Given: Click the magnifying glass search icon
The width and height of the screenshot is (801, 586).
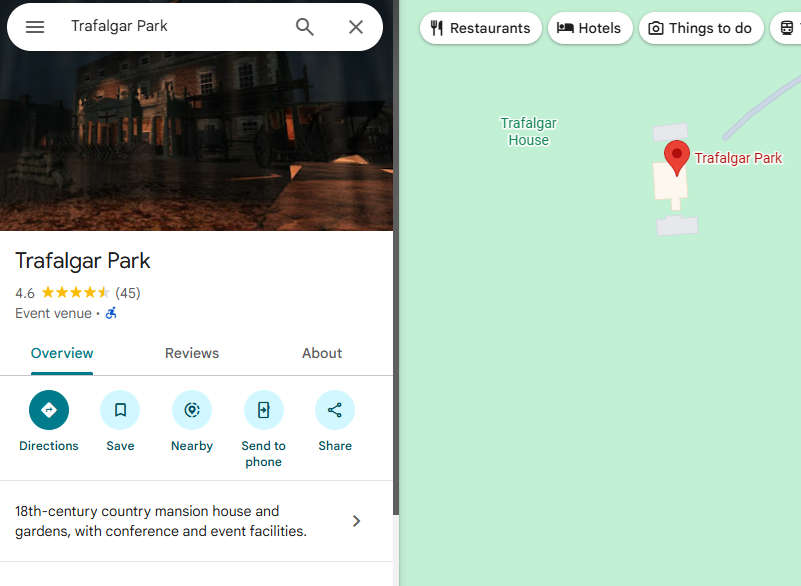Looking at the screenshot, I should 304,27.
